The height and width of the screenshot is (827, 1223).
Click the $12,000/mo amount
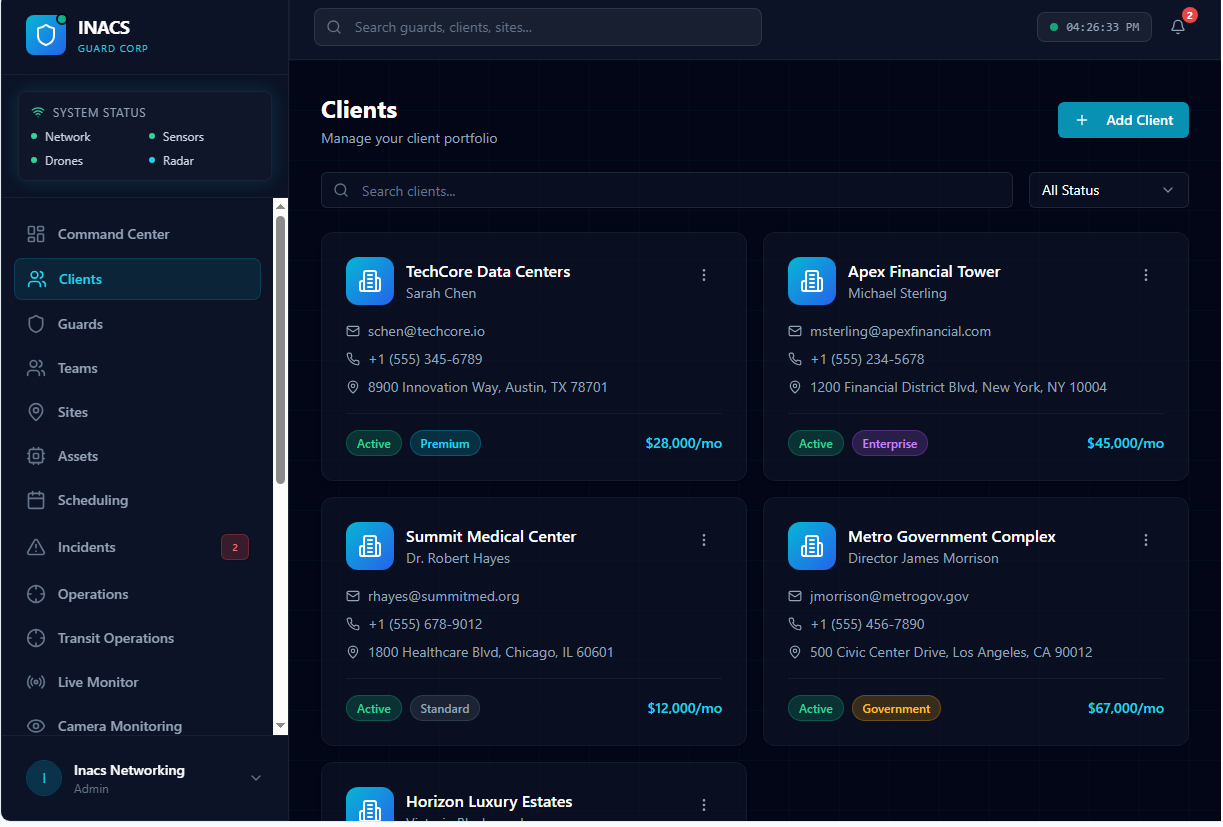tap(684, 708)
